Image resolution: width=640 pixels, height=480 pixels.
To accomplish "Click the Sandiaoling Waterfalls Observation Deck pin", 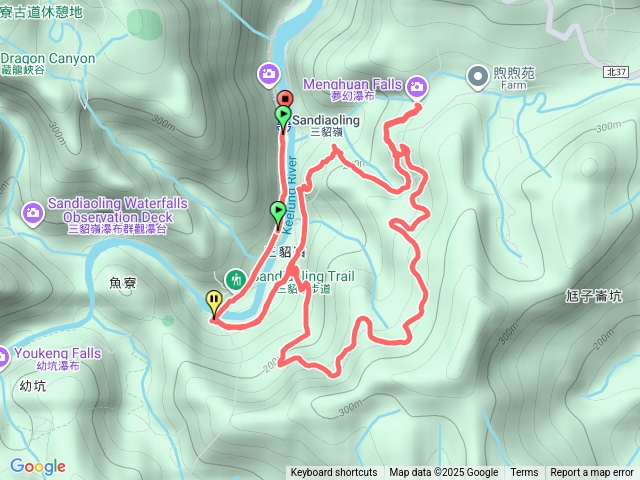I will pos(33,213).
